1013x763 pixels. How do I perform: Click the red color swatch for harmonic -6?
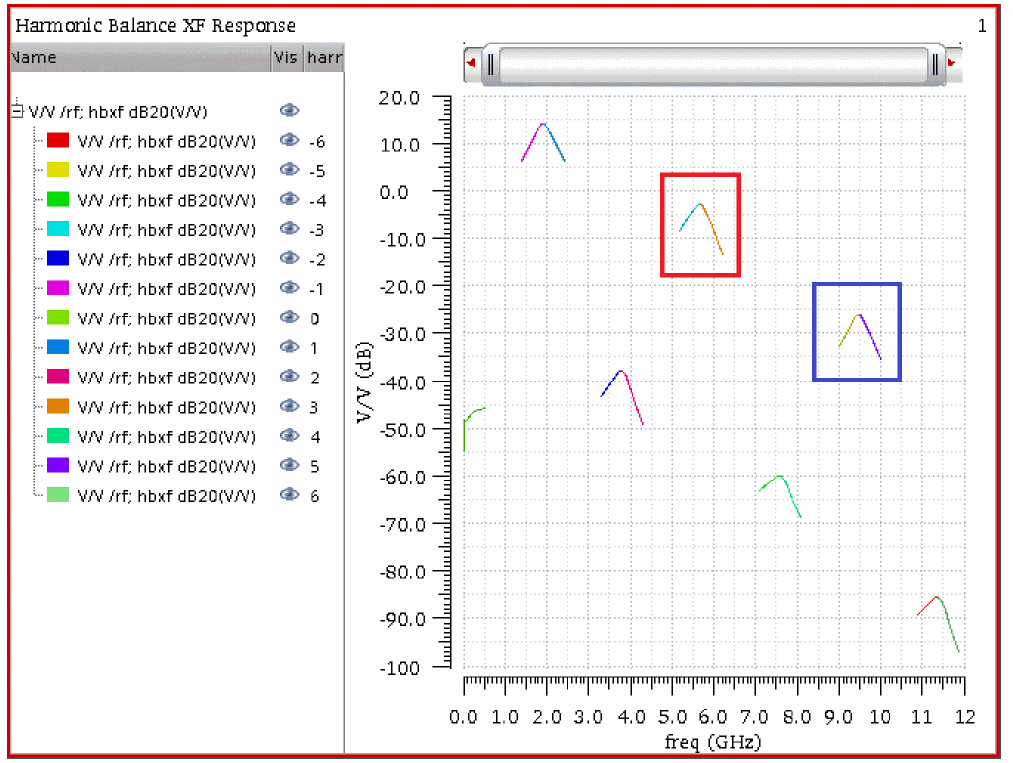pyautogui.click(x=58, y=140)
